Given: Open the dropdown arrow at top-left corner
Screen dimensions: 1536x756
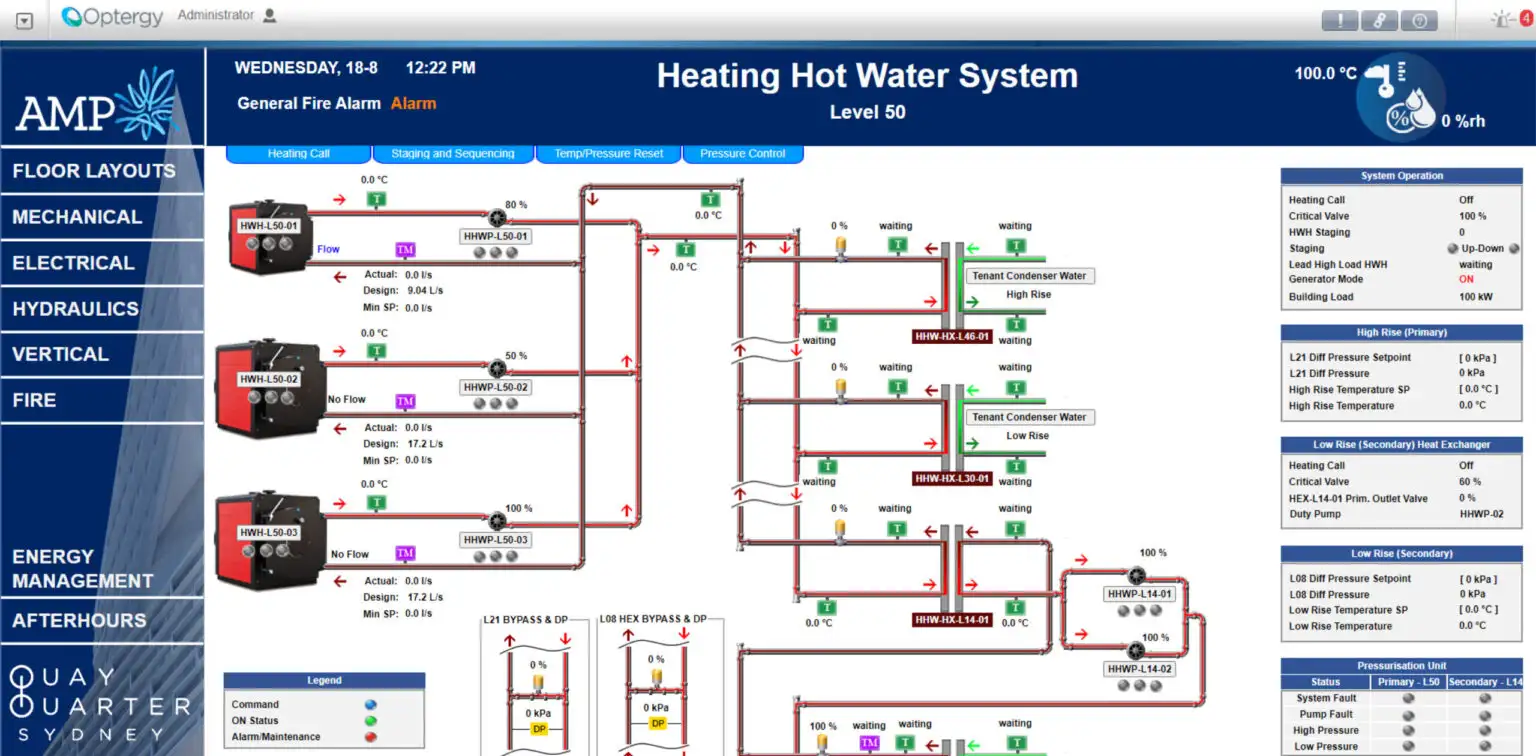Looking at the screenshot, I should click(23, 19).
